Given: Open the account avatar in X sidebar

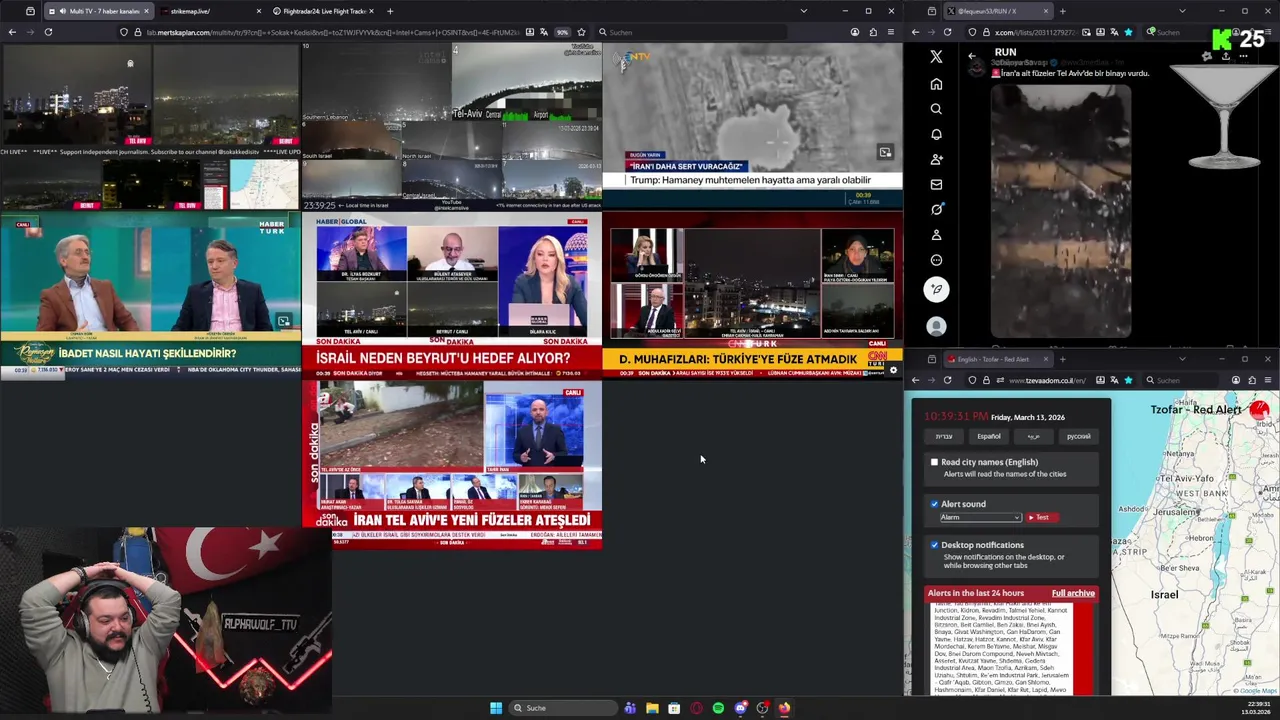Looking at the screenshot, I should 936,326.
